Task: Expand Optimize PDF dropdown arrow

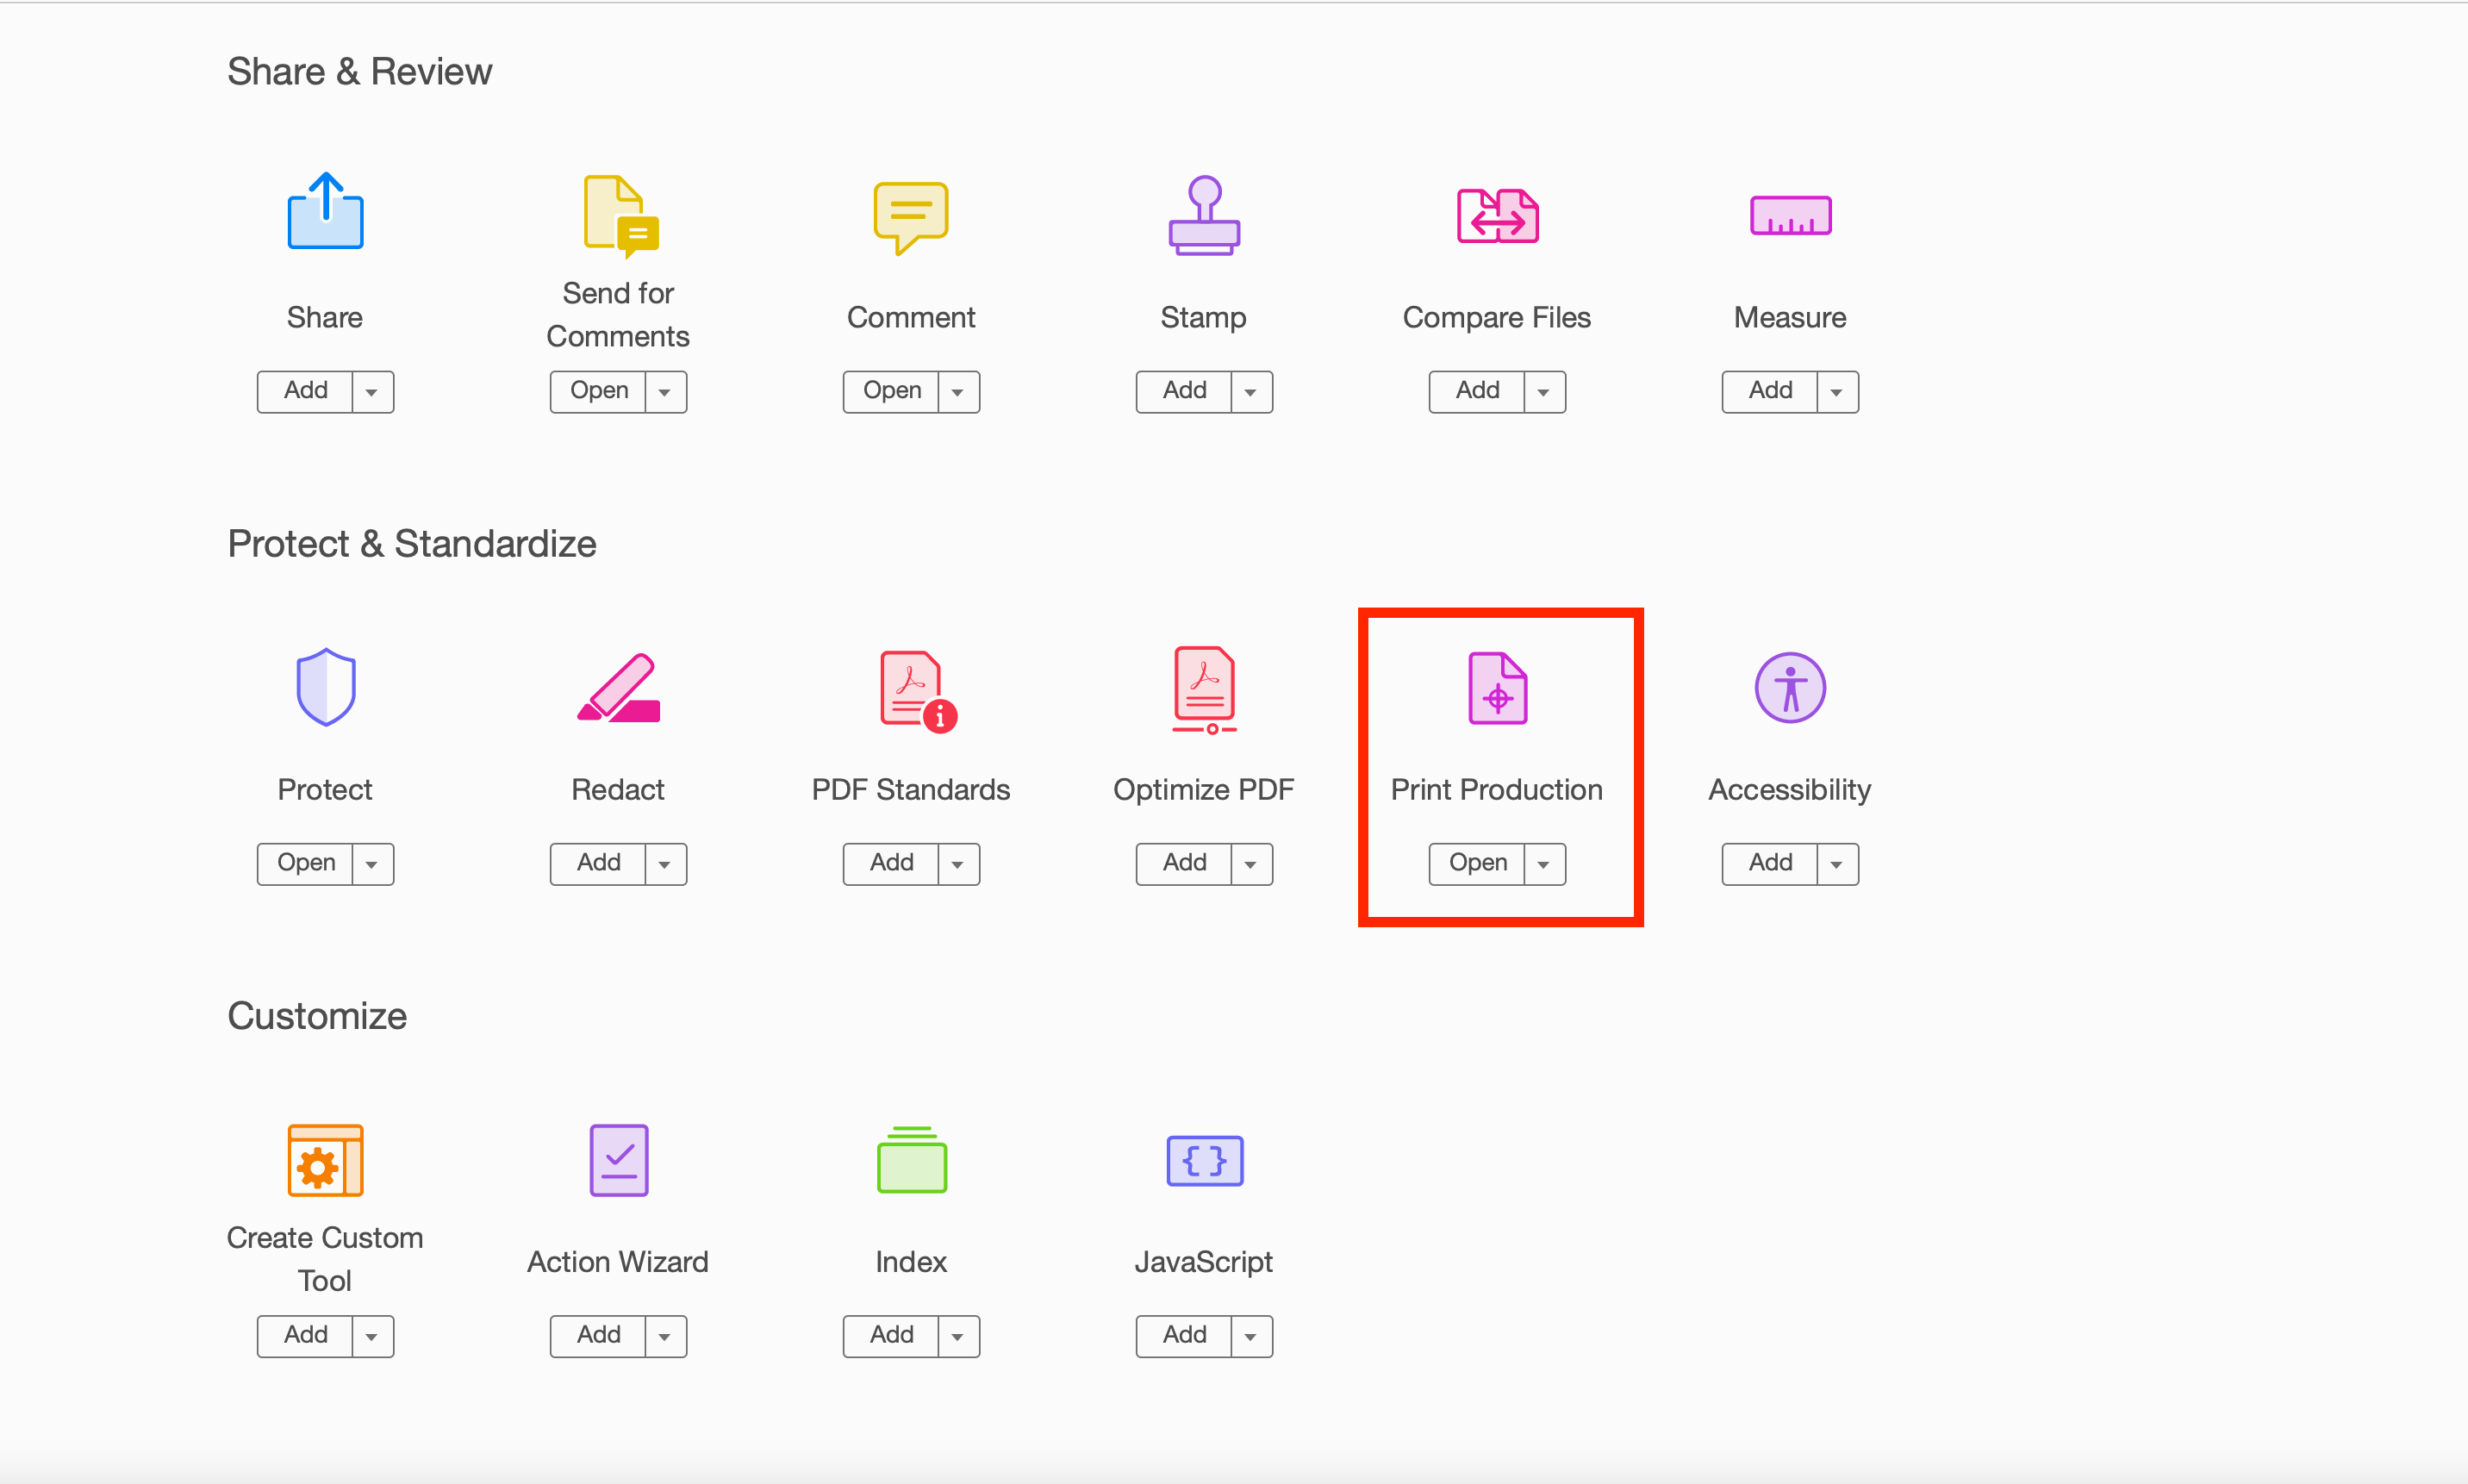Action: click(x=1252, y=864)
